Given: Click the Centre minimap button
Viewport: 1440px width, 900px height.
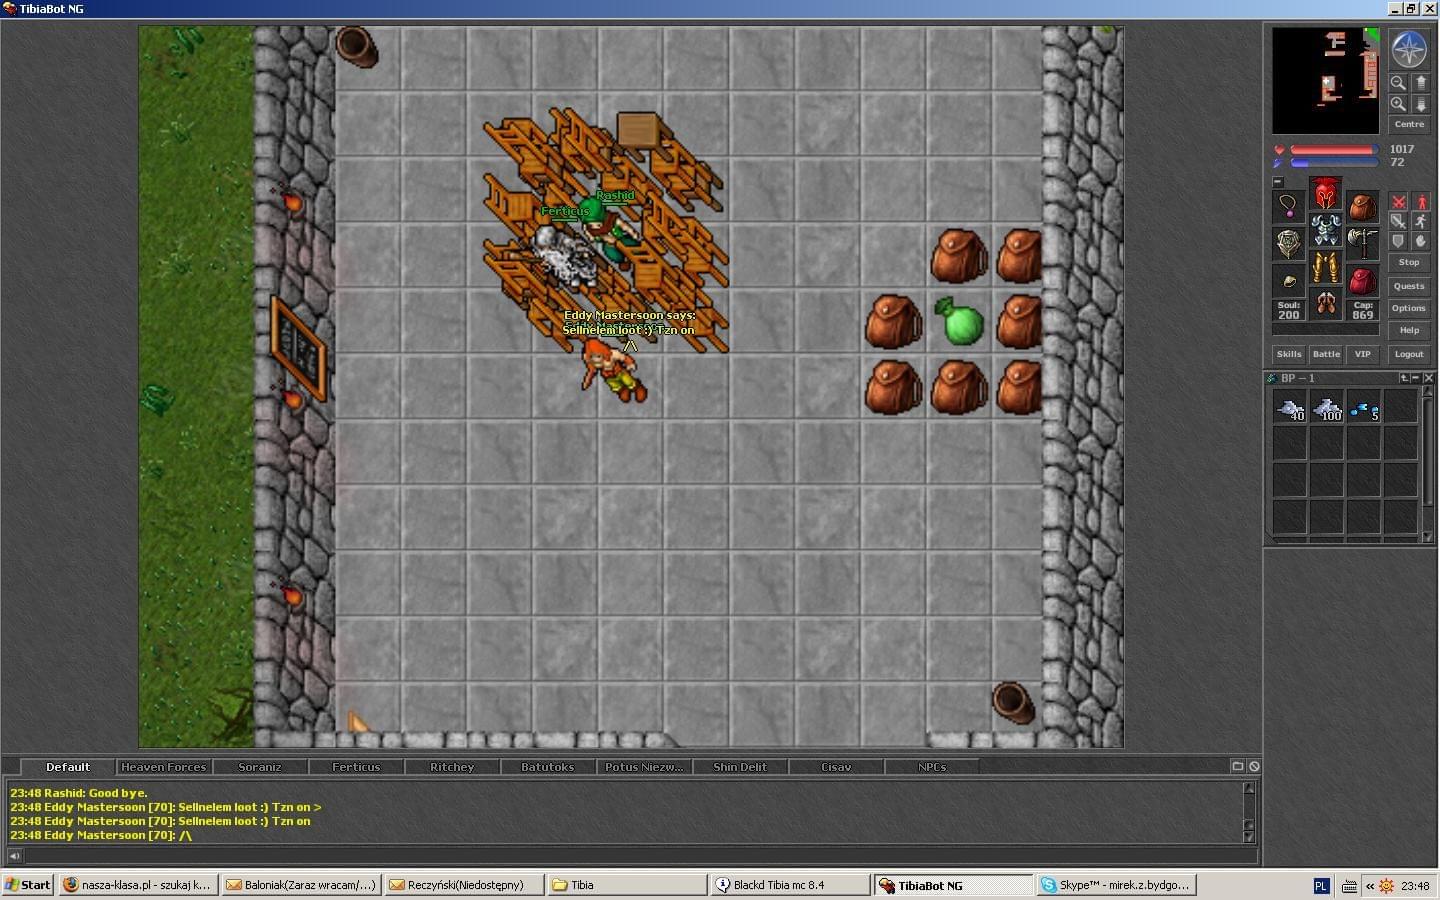Looking at the screenshot, I should 1409,125.
